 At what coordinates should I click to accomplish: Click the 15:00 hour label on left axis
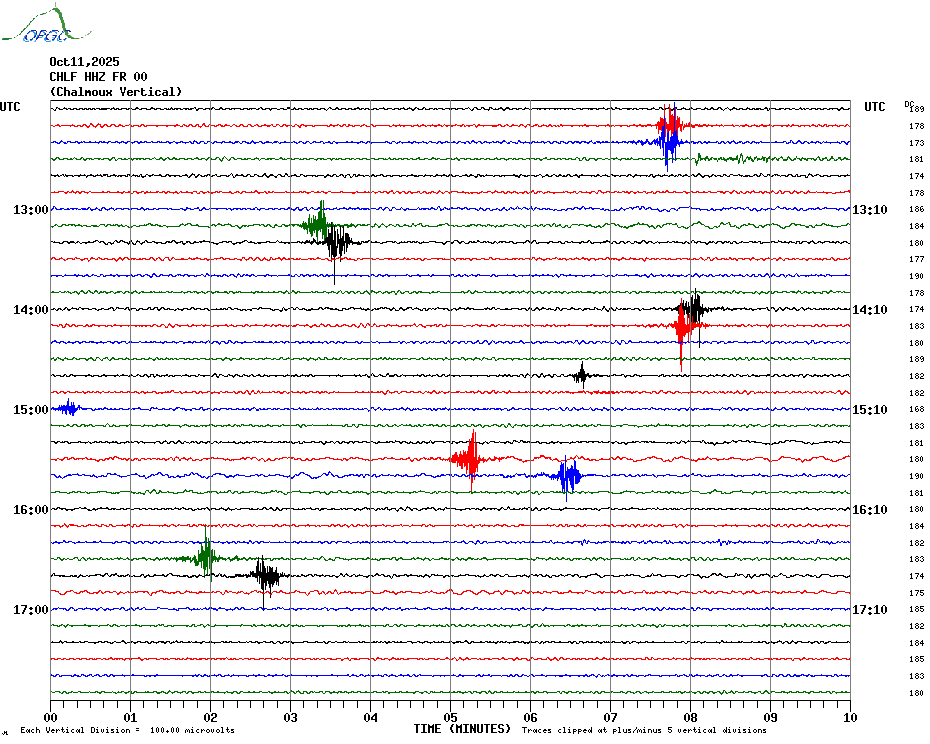(31, 410)
